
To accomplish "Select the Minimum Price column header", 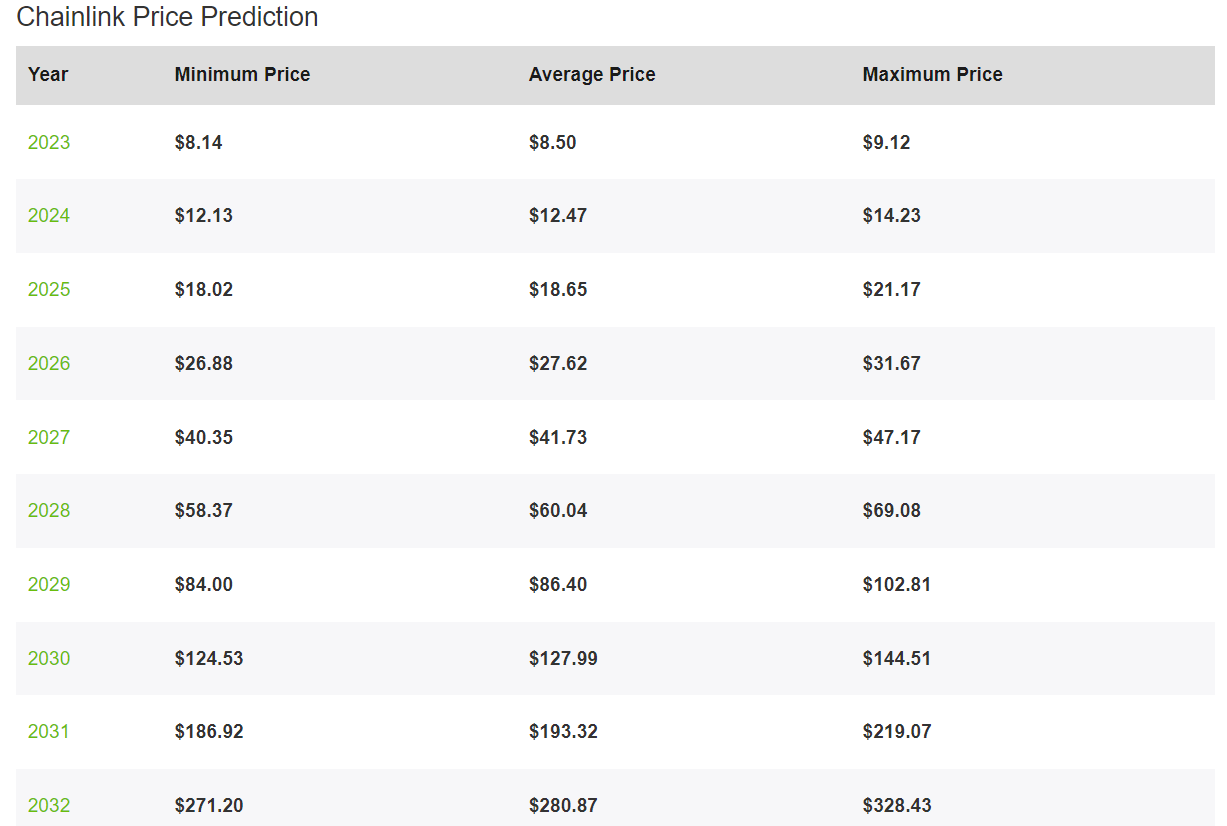I will click(242, 75).
